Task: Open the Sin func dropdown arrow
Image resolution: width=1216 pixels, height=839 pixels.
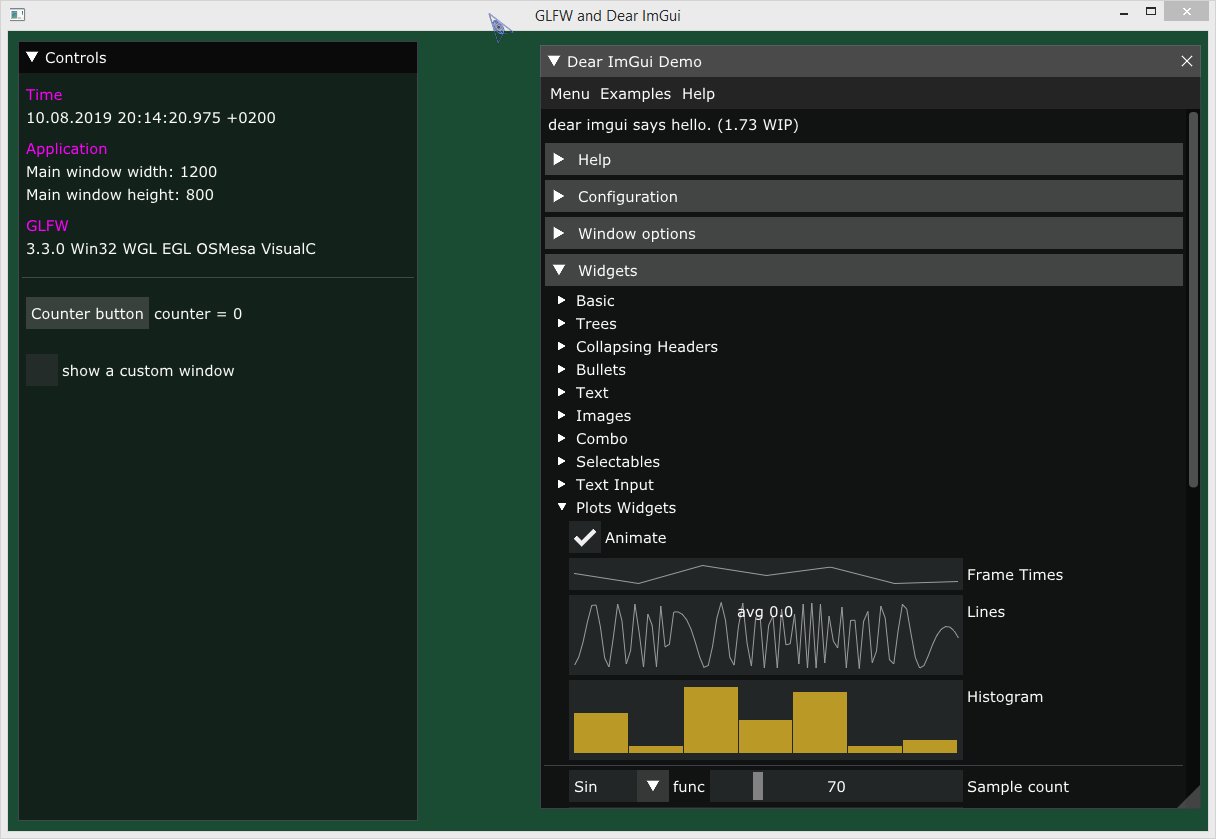Action: [x=653, y=786]
